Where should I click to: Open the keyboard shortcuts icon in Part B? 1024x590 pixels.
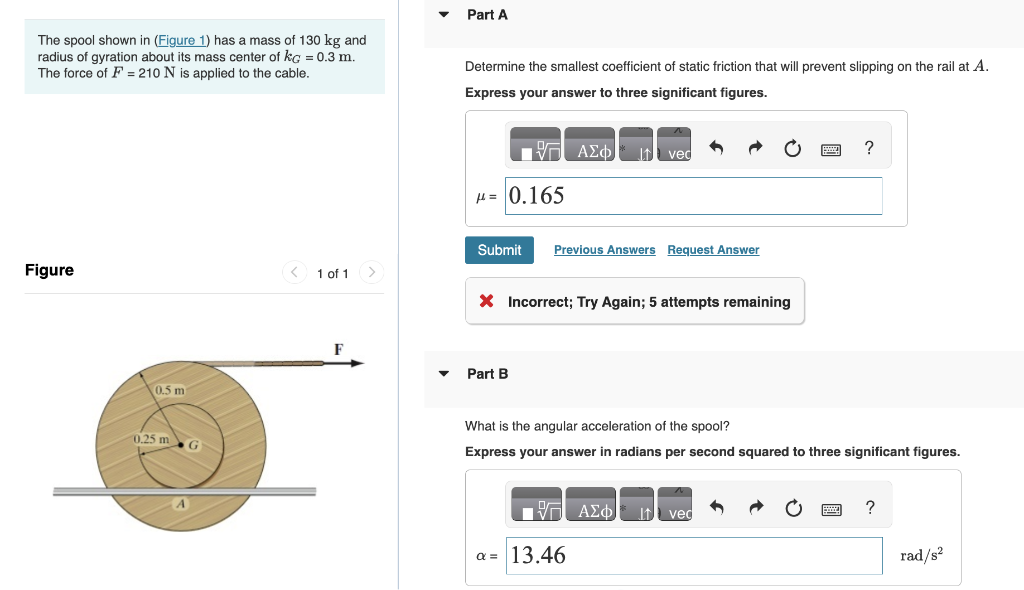pyautogui.click(x=830, y=507)
